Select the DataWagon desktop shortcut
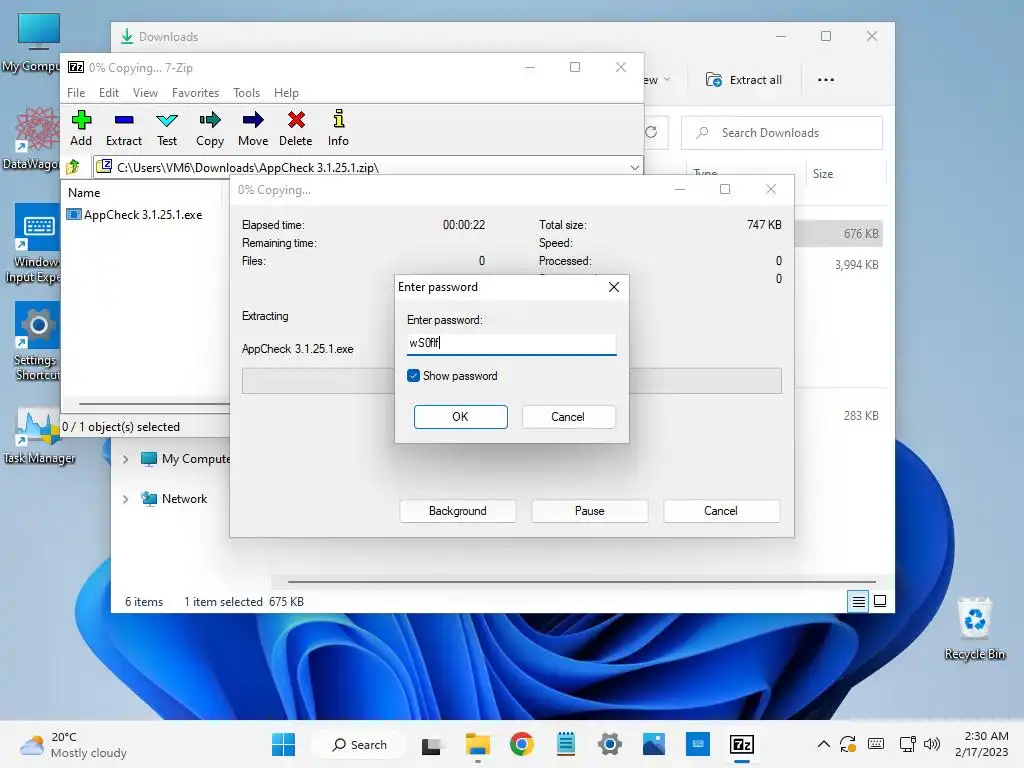Image resolution: width=1024 pixels, height=768 pixels. (x=31, y=138)
